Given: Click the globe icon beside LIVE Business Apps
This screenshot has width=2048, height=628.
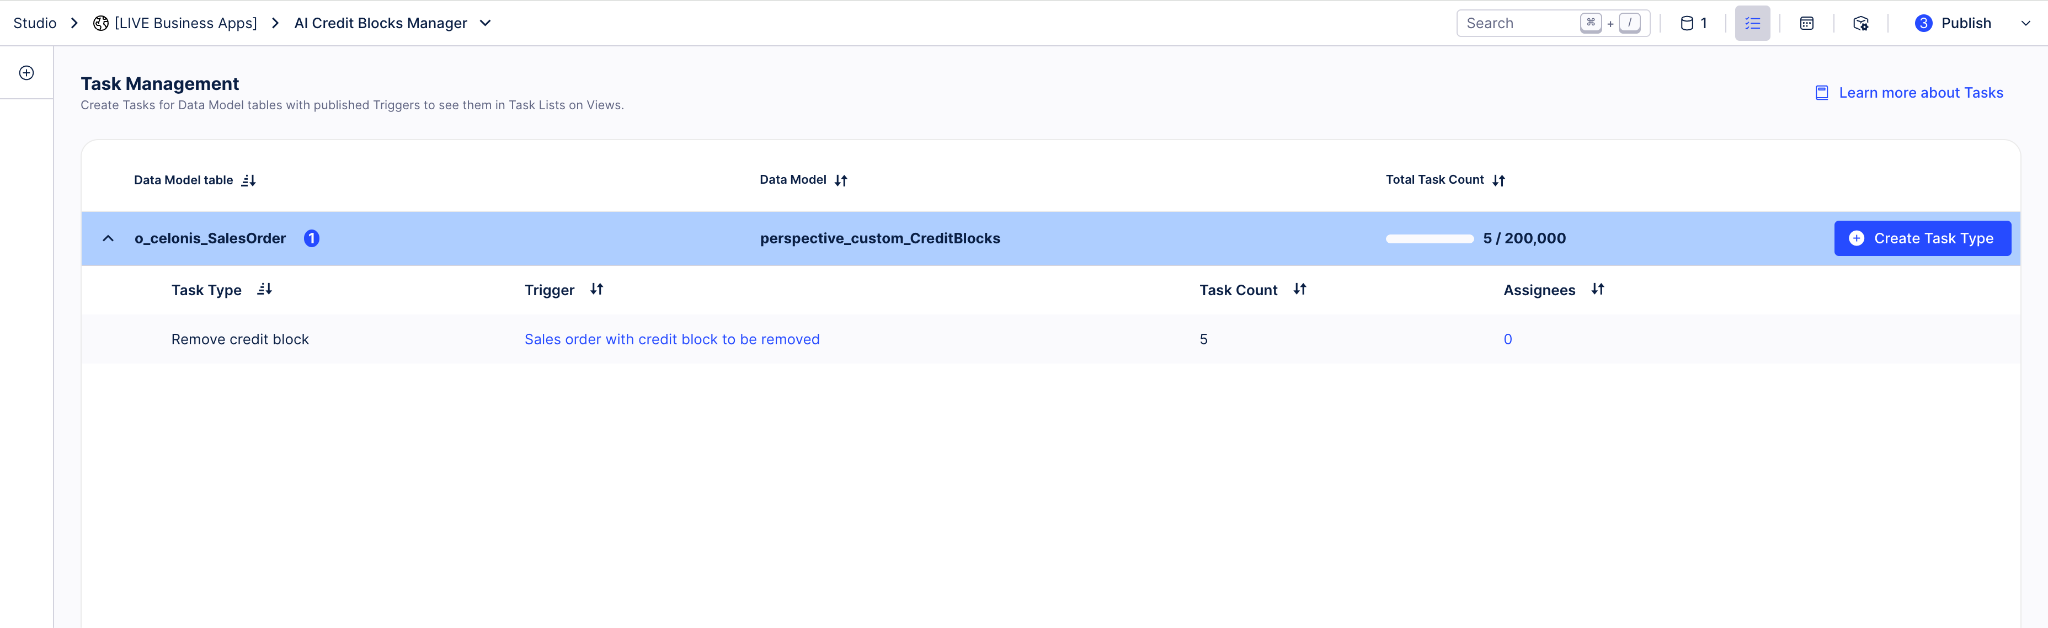Looking at the screenshot, I should point(101,23).
